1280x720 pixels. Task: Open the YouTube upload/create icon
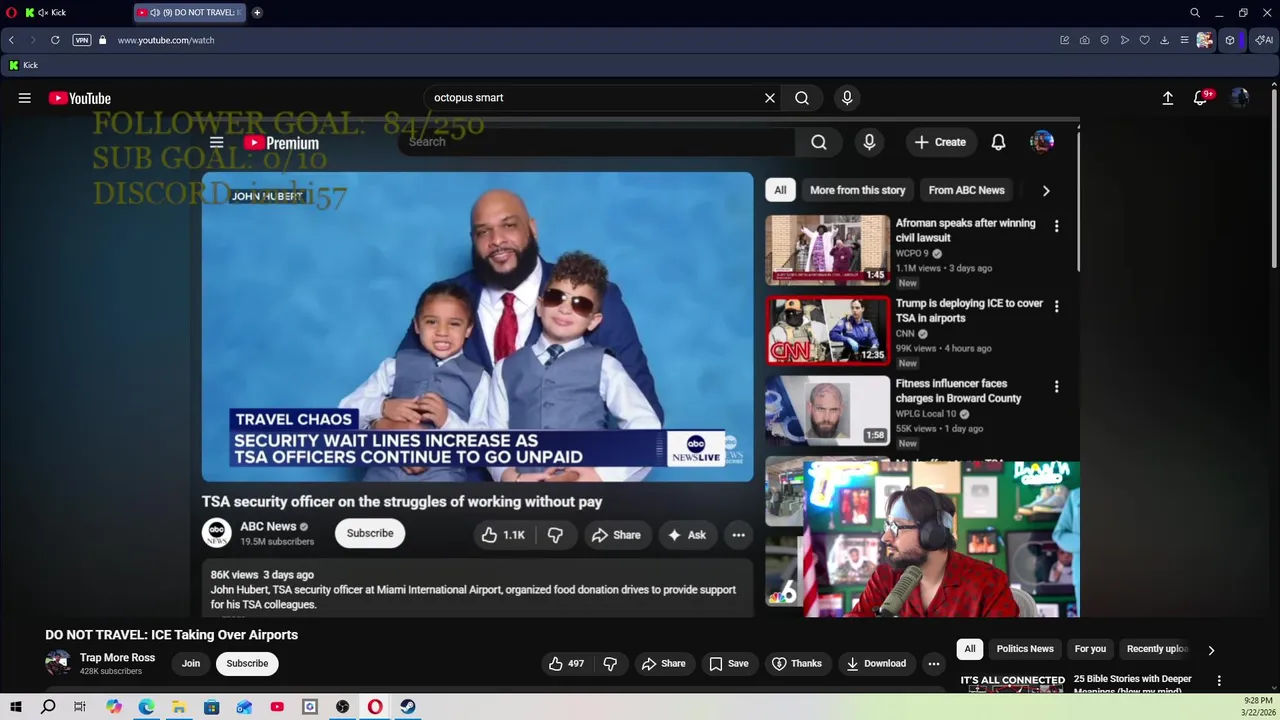(1167, 98)
